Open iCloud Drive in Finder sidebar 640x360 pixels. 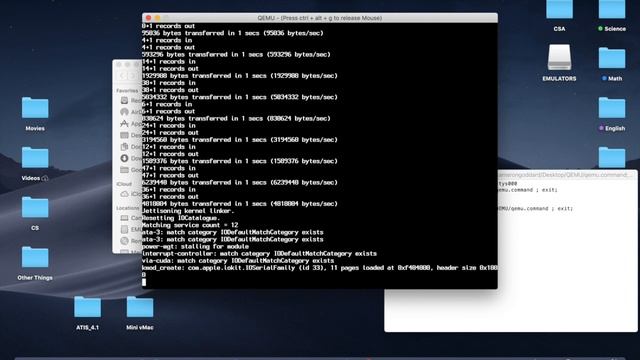(x=131, y=194)
